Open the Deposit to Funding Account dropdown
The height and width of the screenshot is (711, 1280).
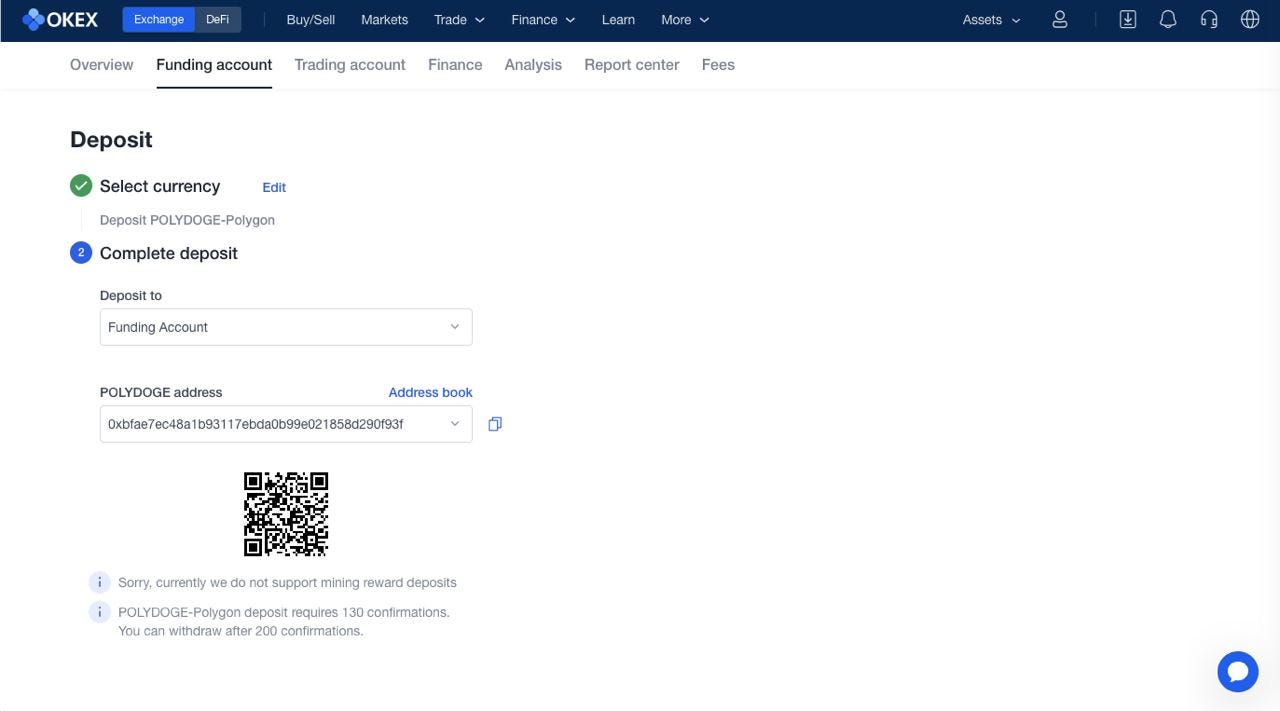pos(286,327)
